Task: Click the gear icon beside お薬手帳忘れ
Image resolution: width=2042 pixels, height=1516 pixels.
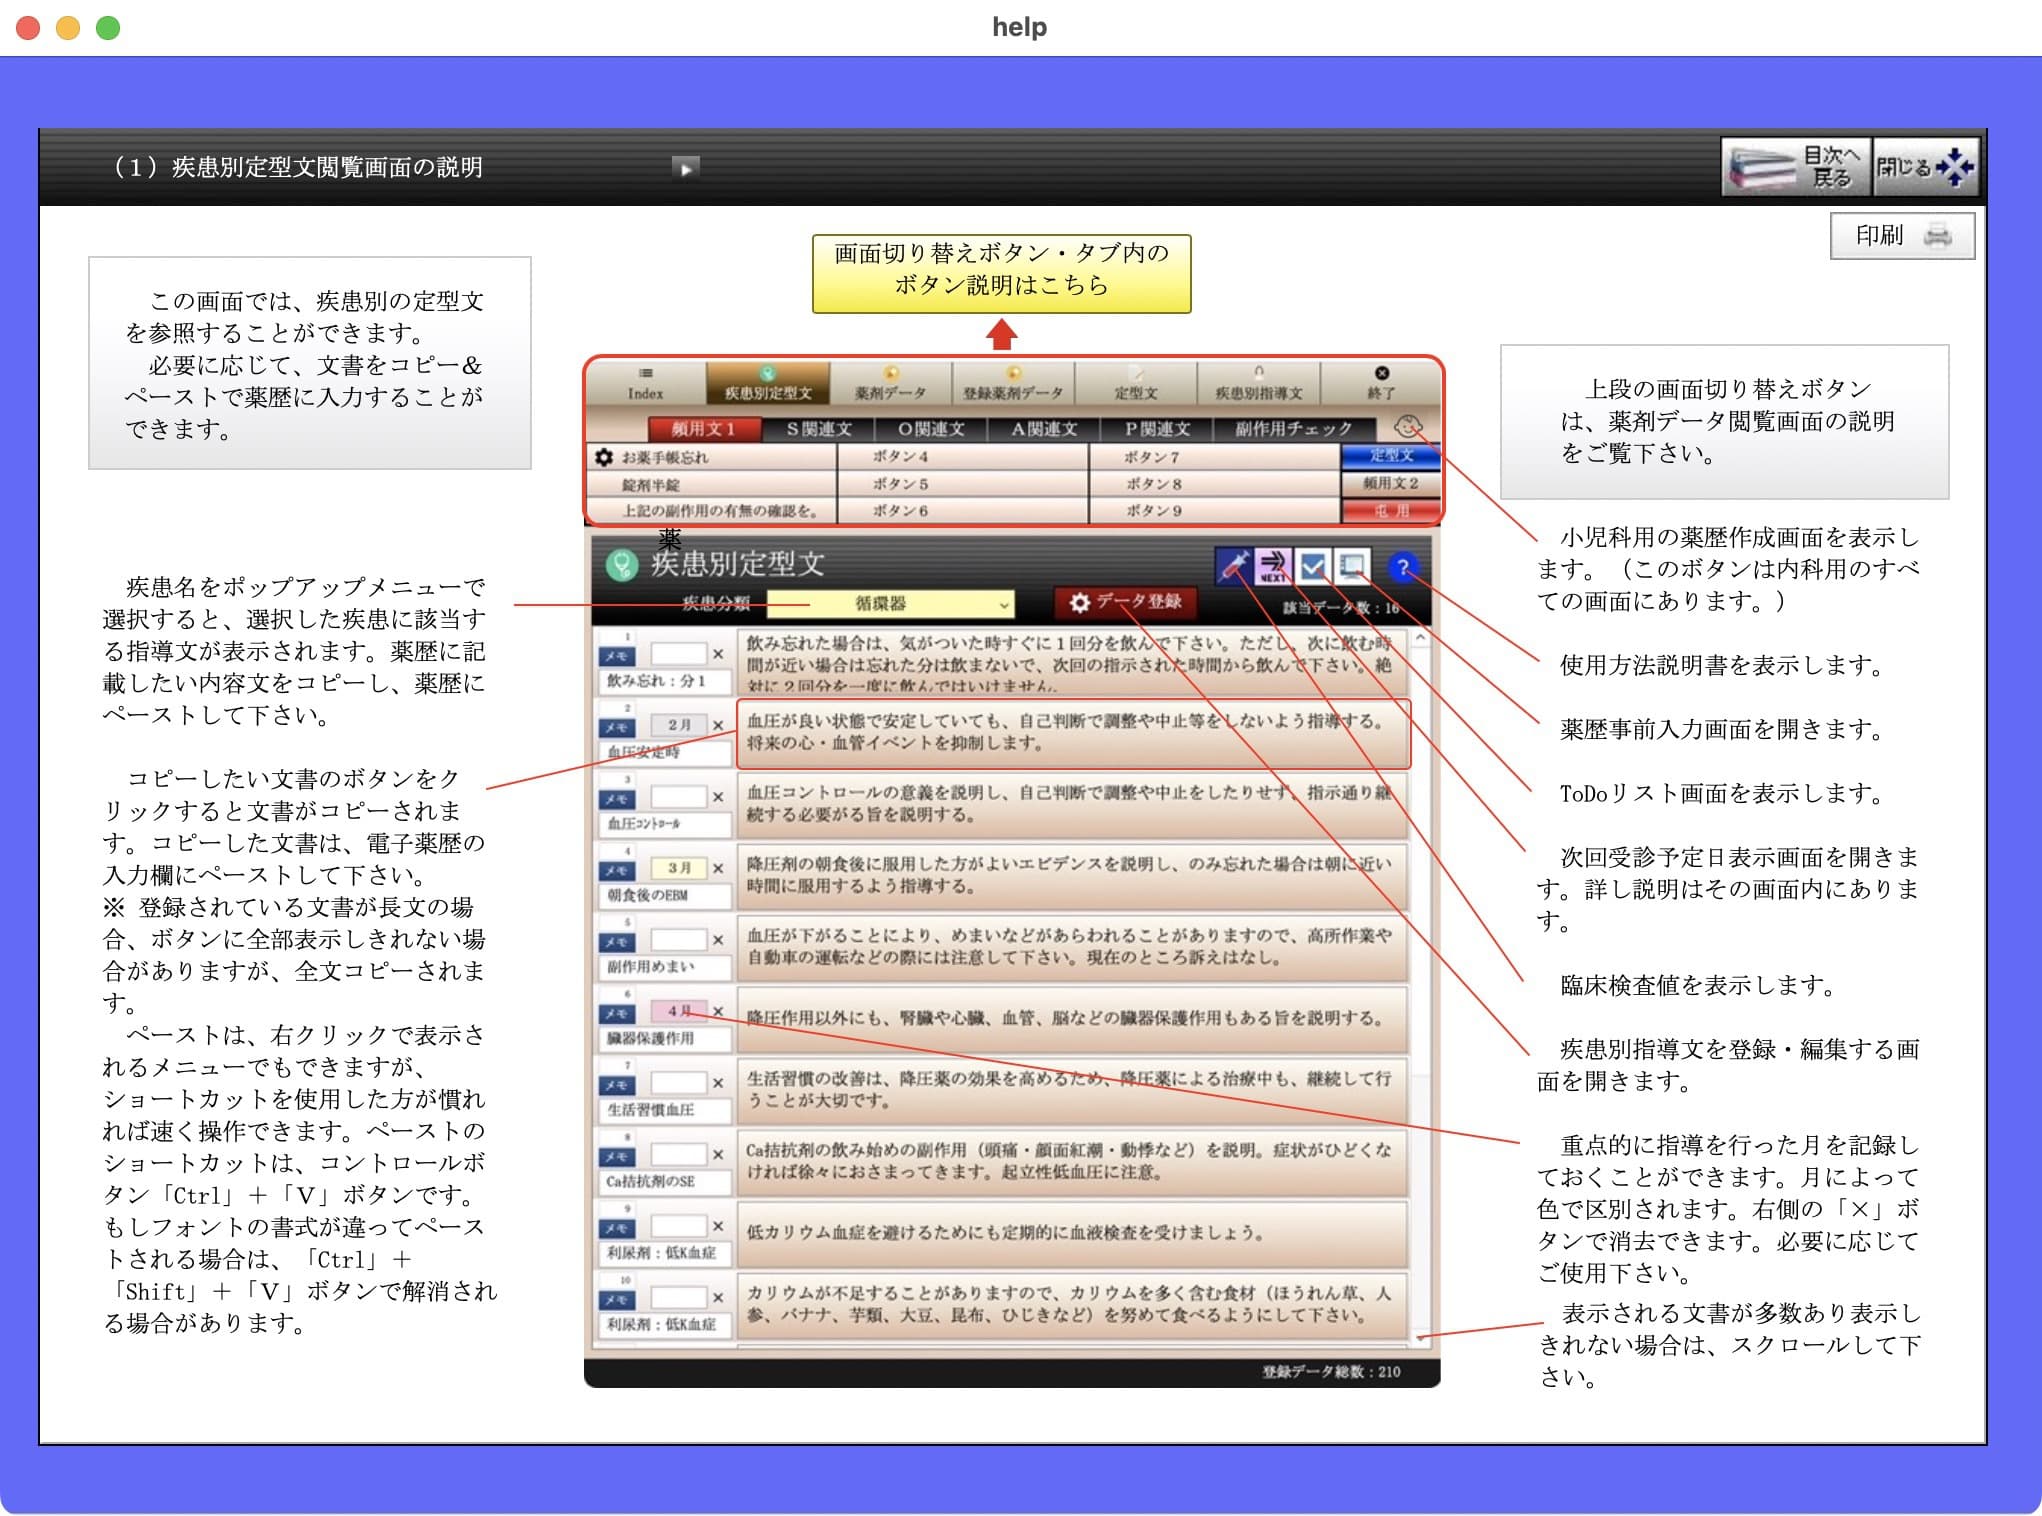Action: pos(604,456)
